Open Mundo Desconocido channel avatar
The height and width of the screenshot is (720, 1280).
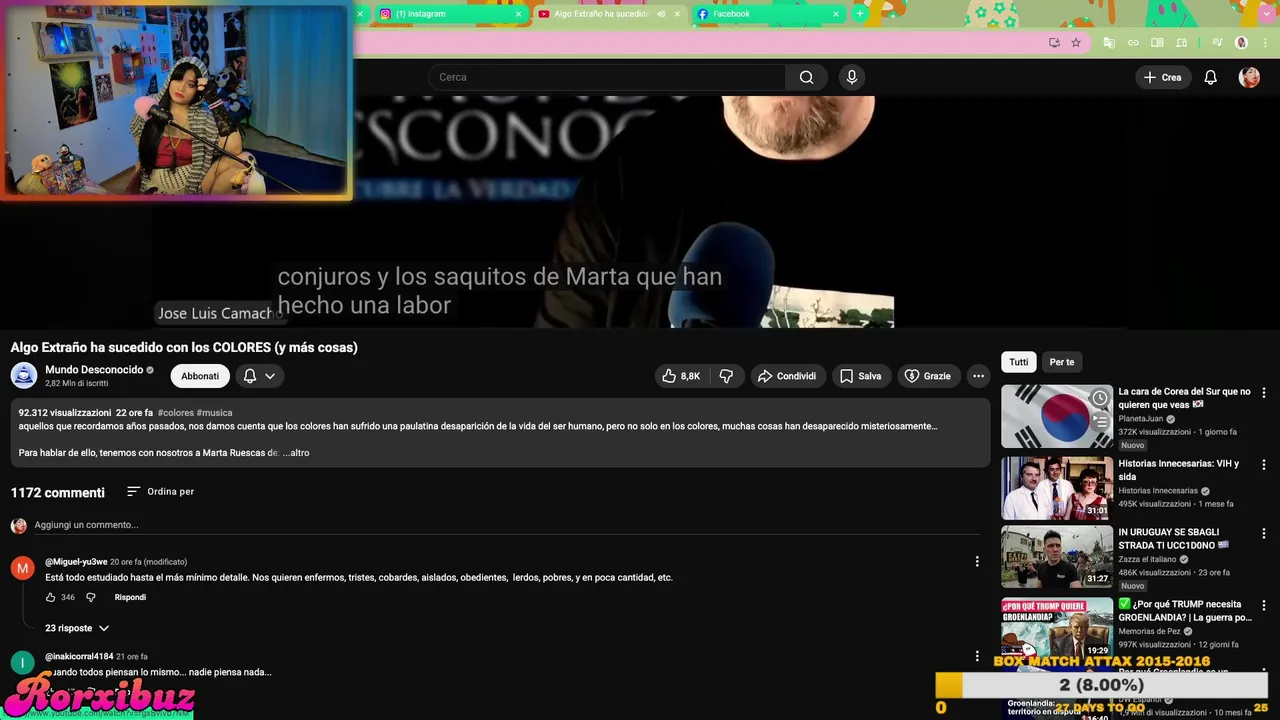point(24,376)
